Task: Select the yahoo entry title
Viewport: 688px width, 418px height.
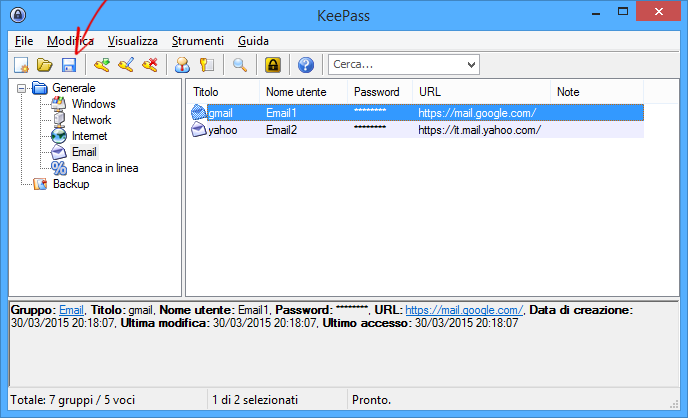Action: pyautogui.click(x=222, y=130)
